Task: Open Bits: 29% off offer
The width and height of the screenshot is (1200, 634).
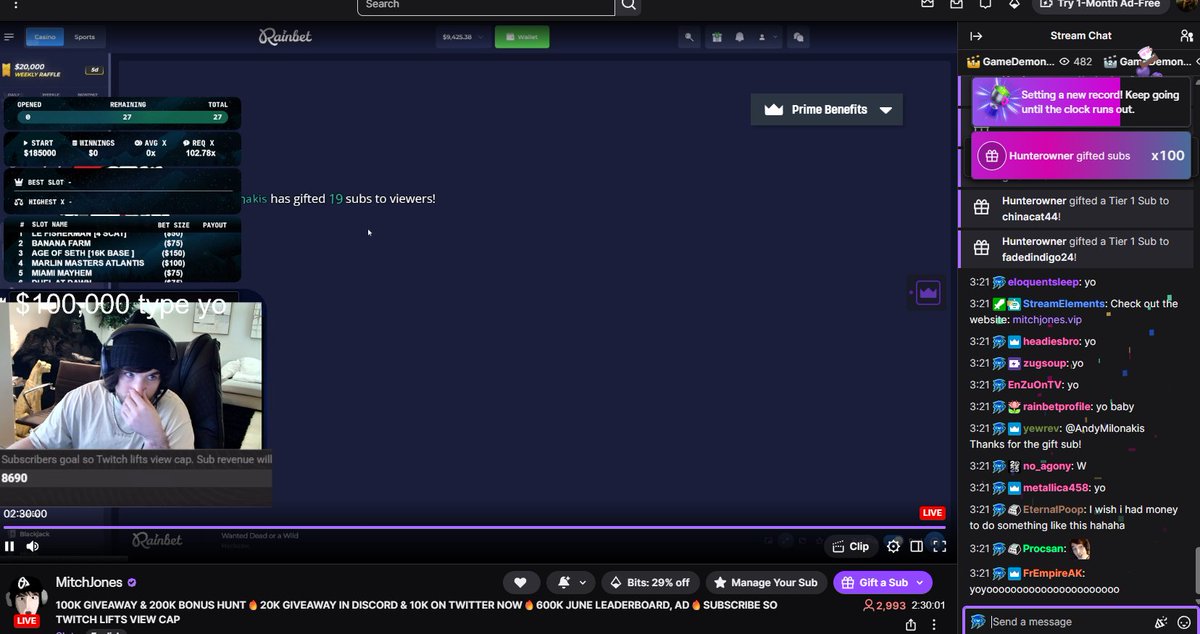Action: point(648,582)
